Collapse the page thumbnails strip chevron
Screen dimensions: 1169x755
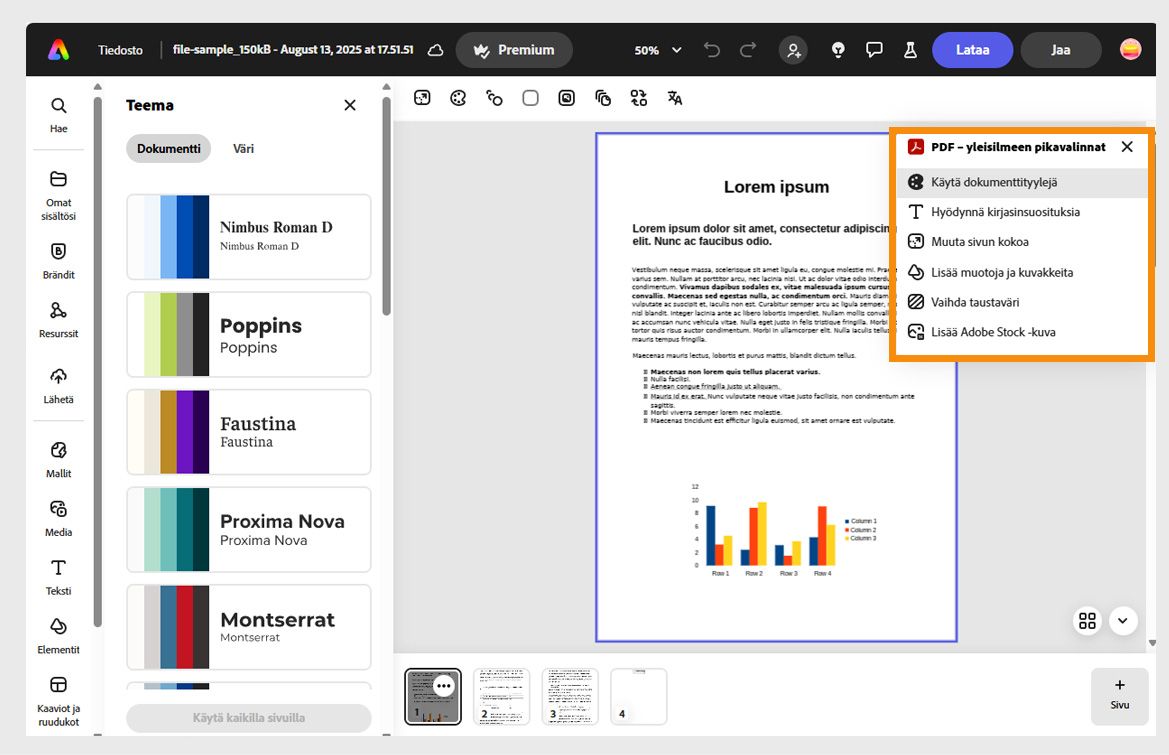(1123, 621)
